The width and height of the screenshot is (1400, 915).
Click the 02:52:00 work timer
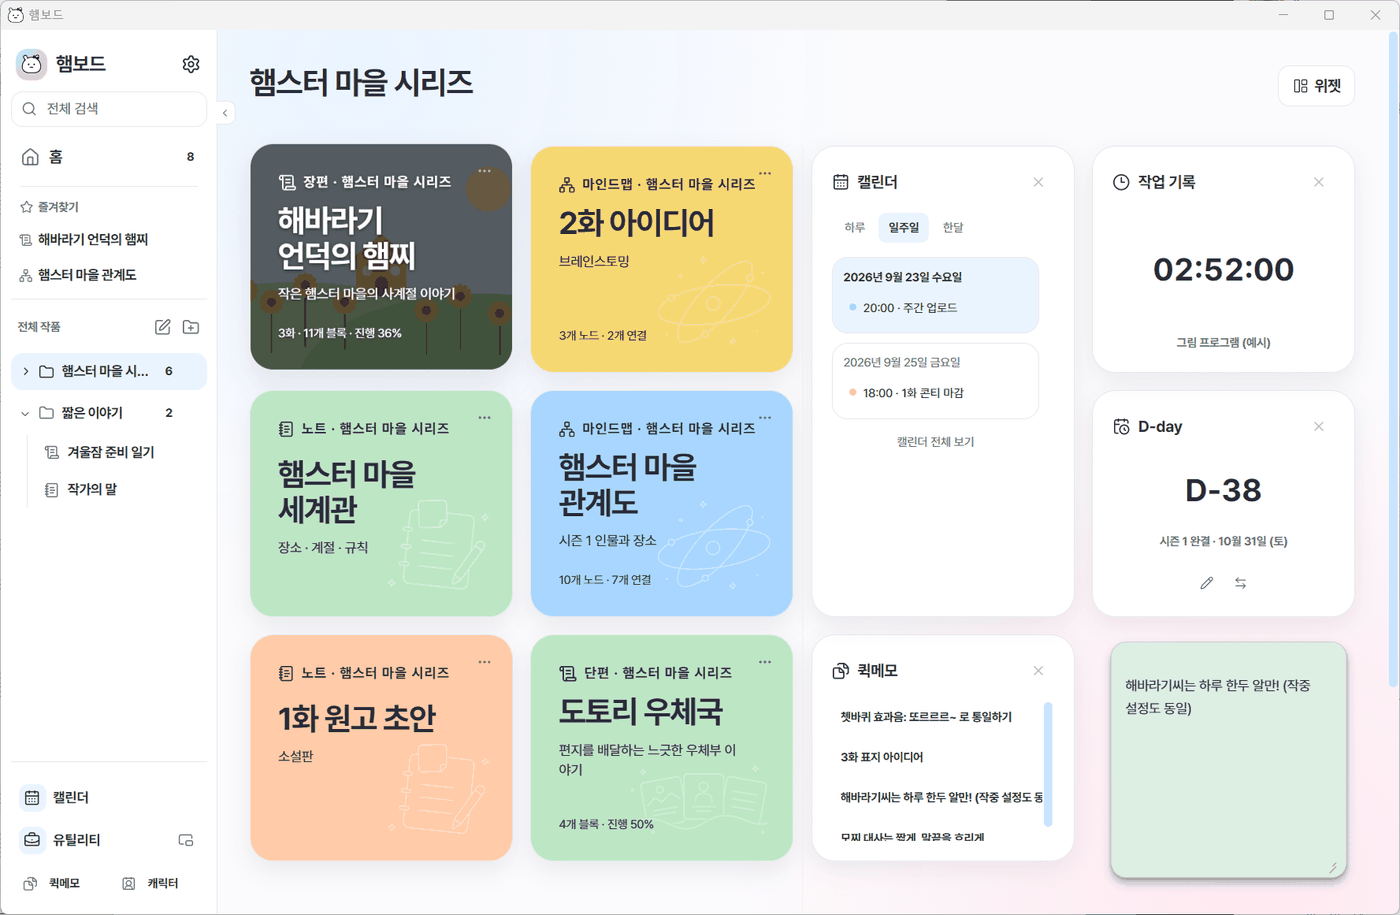click(1223, 269)
